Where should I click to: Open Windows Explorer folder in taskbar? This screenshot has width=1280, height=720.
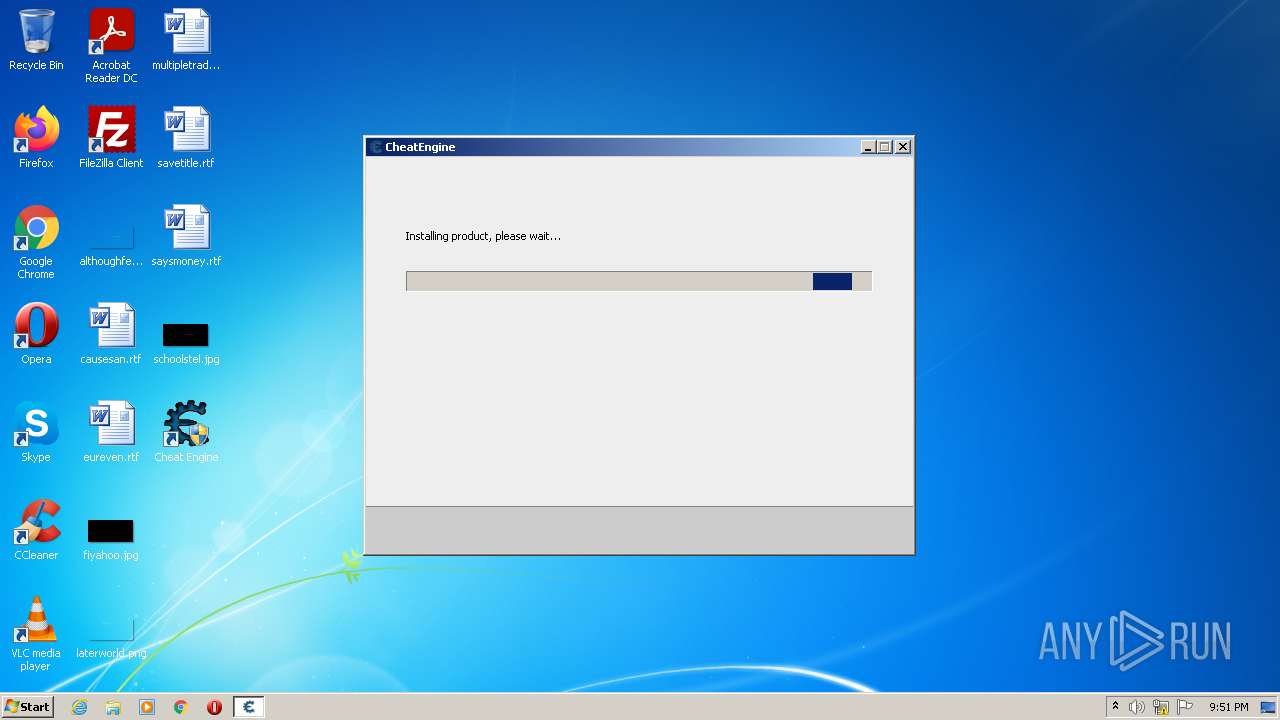pyautogui.click(x=113, y=707)
